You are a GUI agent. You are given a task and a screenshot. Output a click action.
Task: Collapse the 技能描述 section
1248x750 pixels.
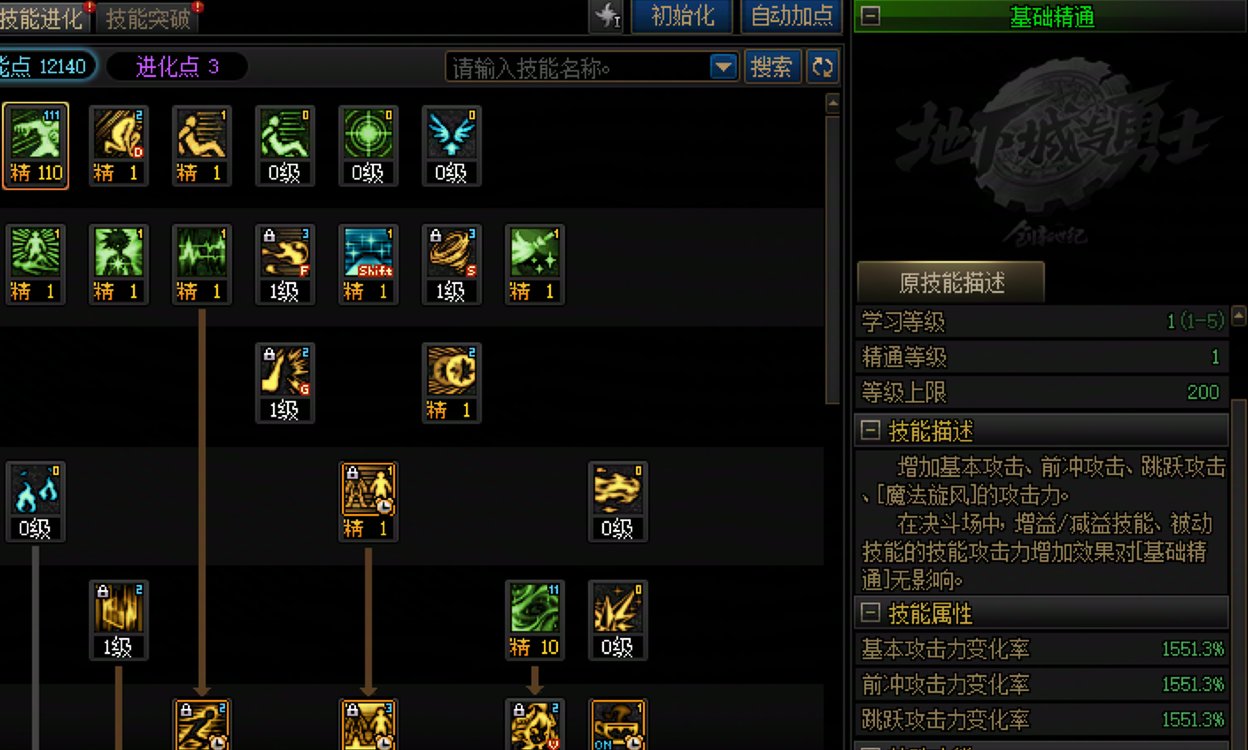click(x=871, y=431)
